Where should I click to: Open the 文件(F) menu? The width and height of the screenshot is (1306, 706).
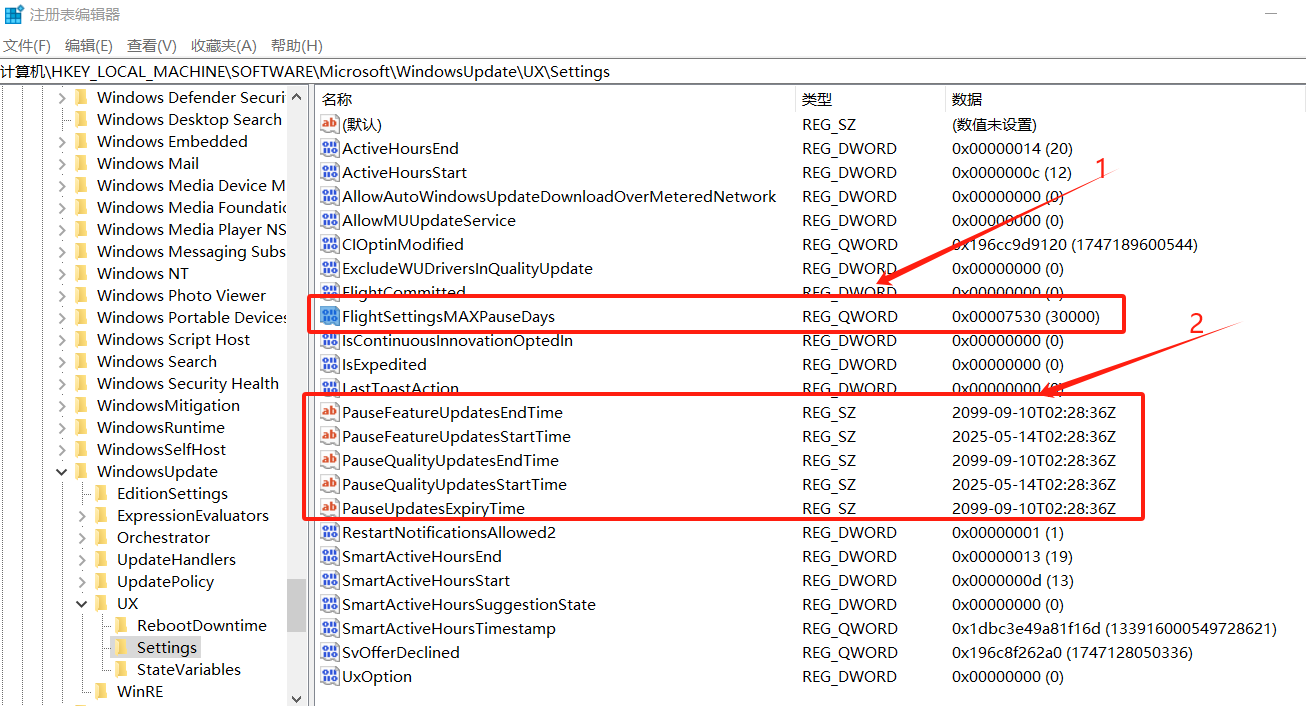(27, 46)
